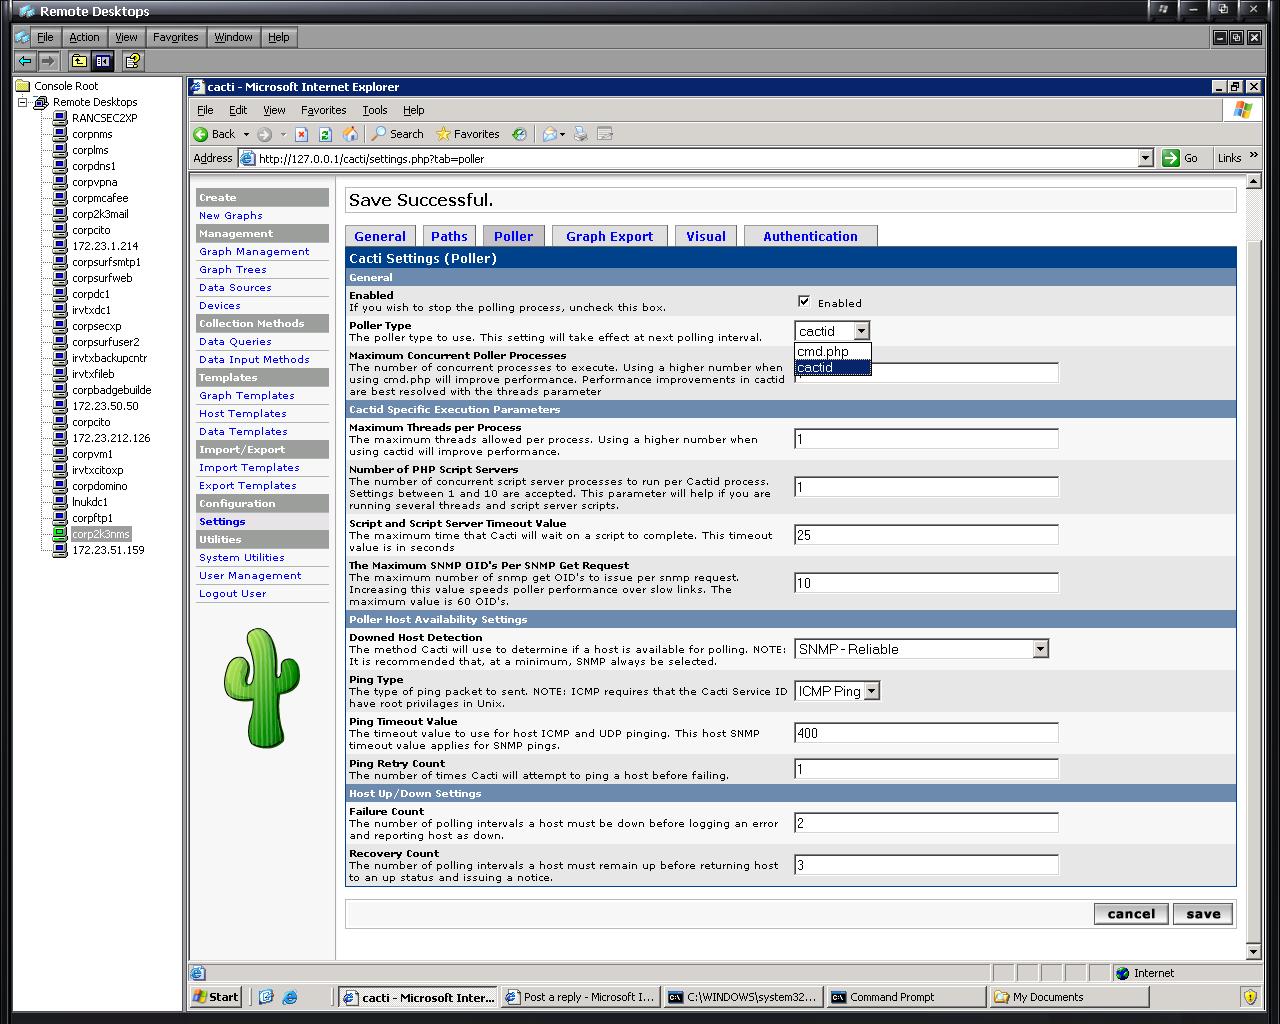Select corp2k3nms remote desktop icon

[60, 534]
